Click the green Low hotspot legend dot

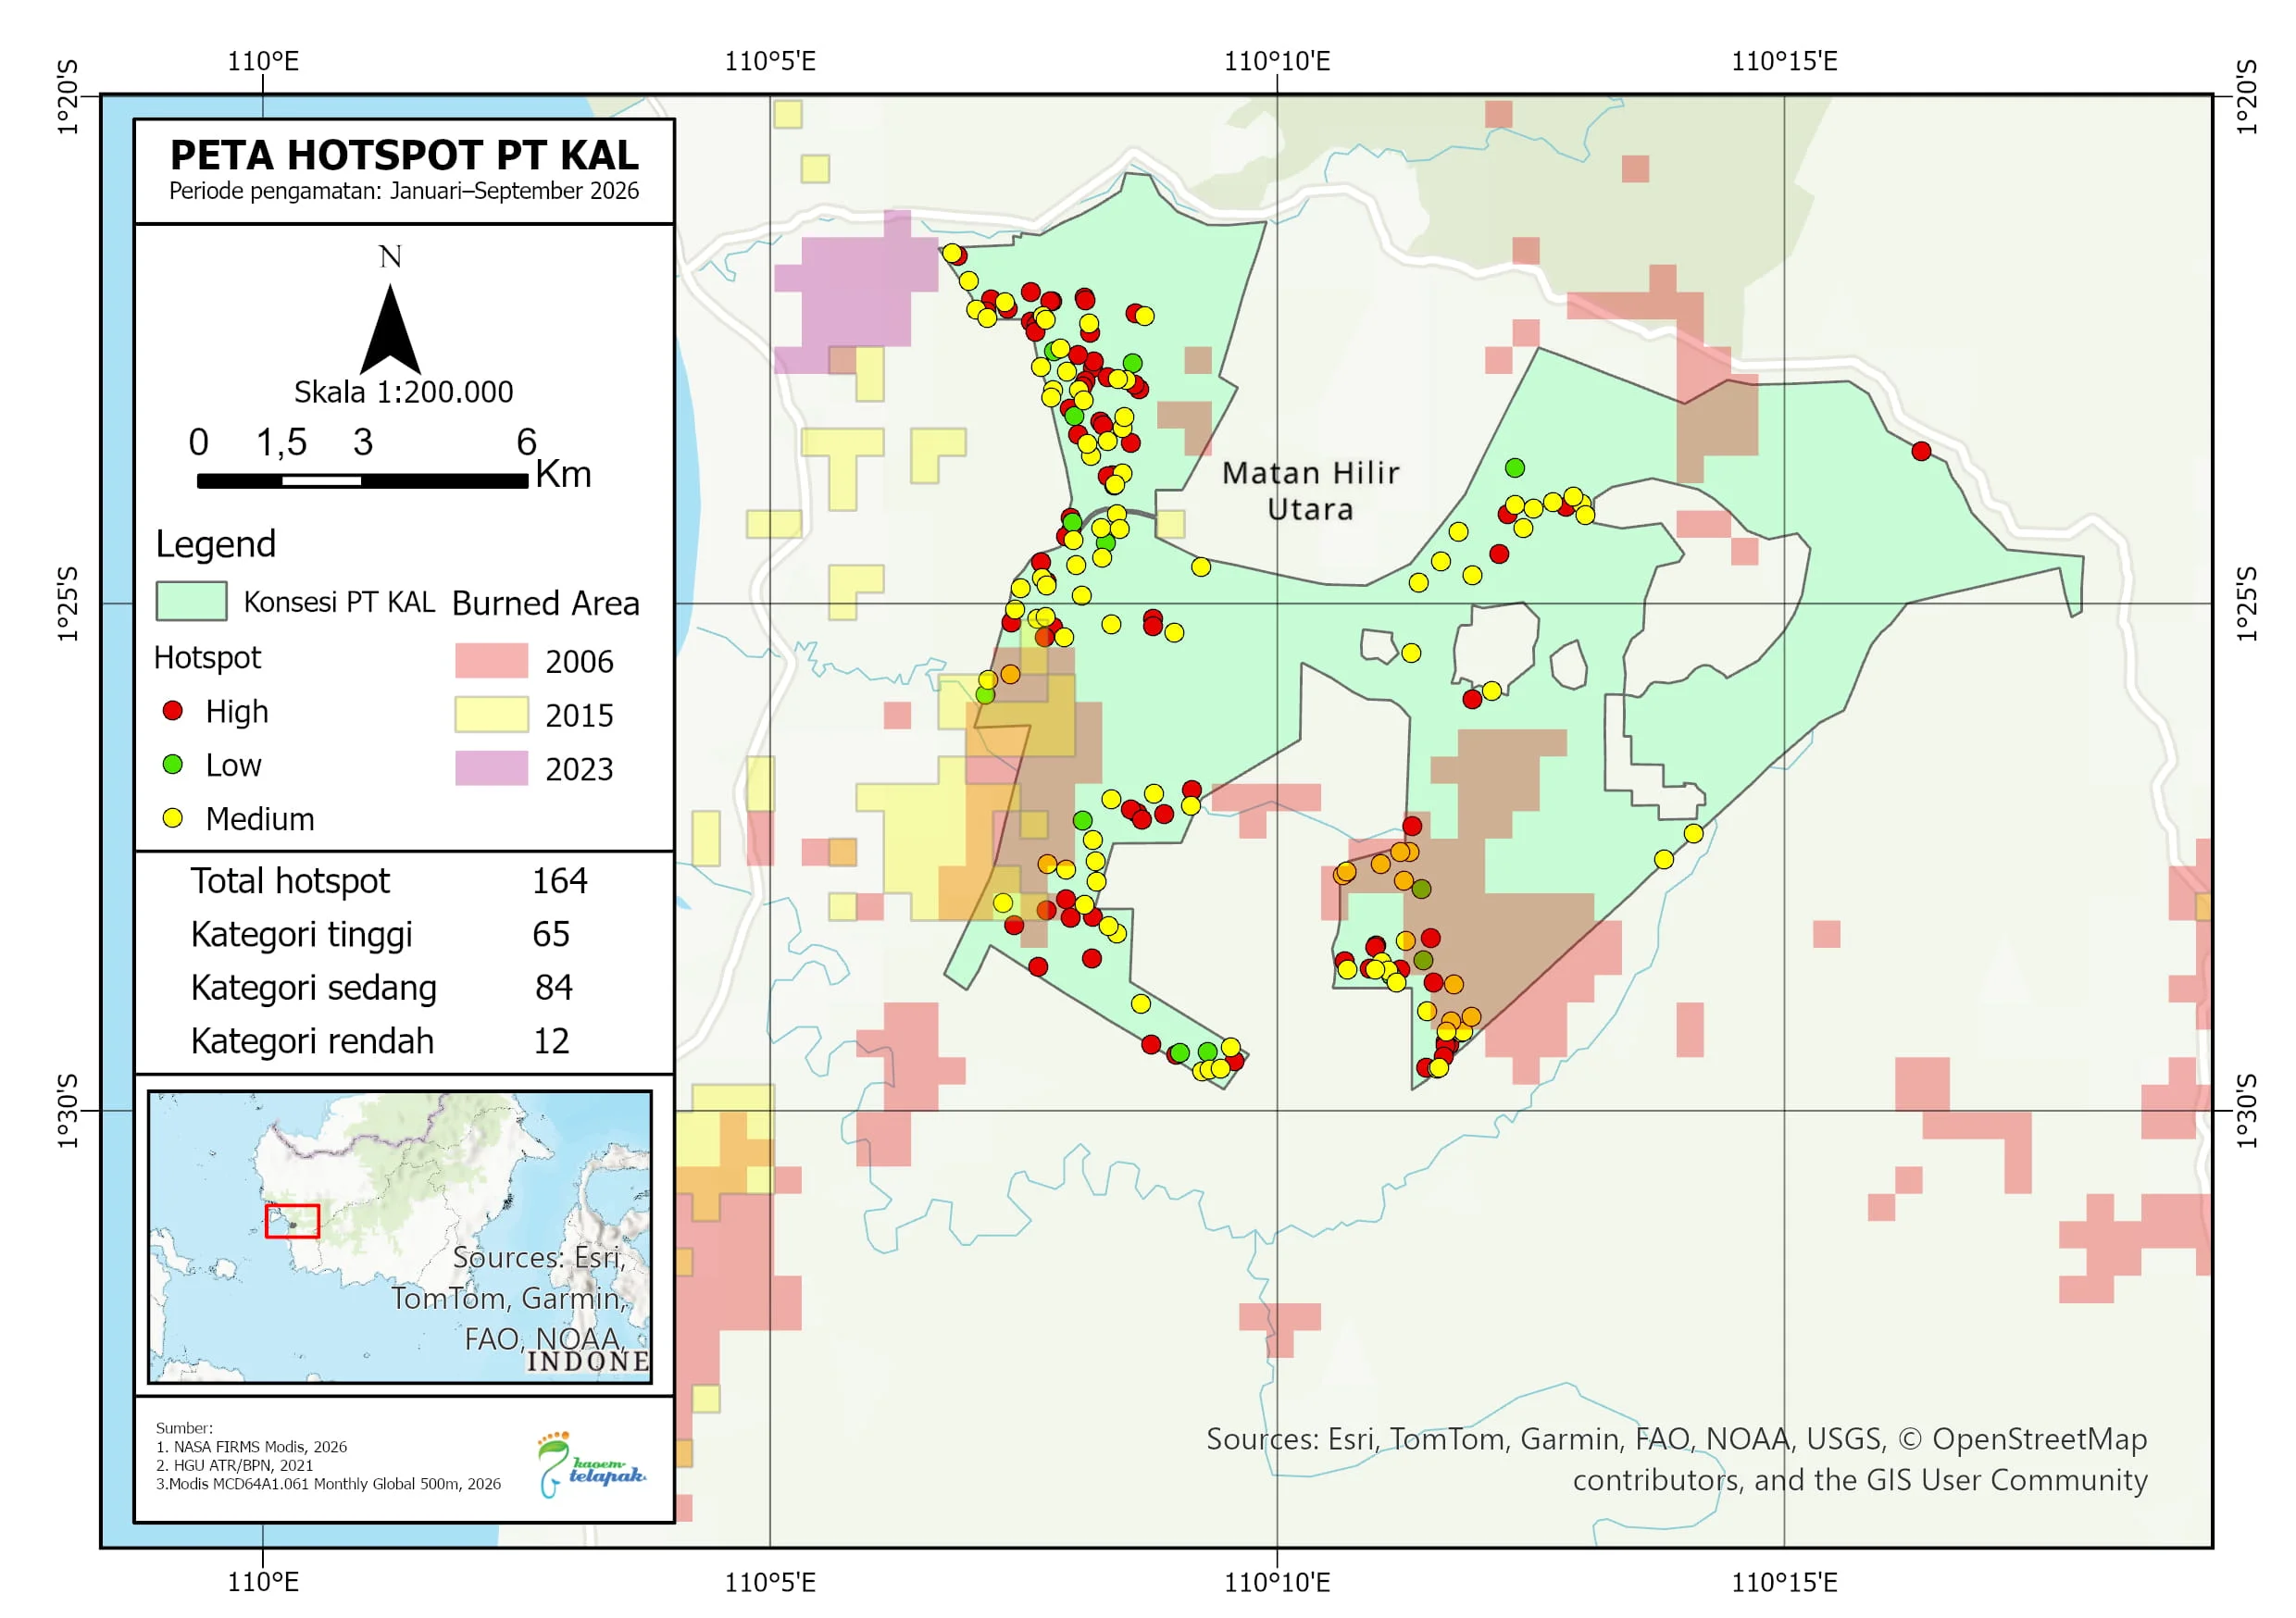(x=172, y=765)
